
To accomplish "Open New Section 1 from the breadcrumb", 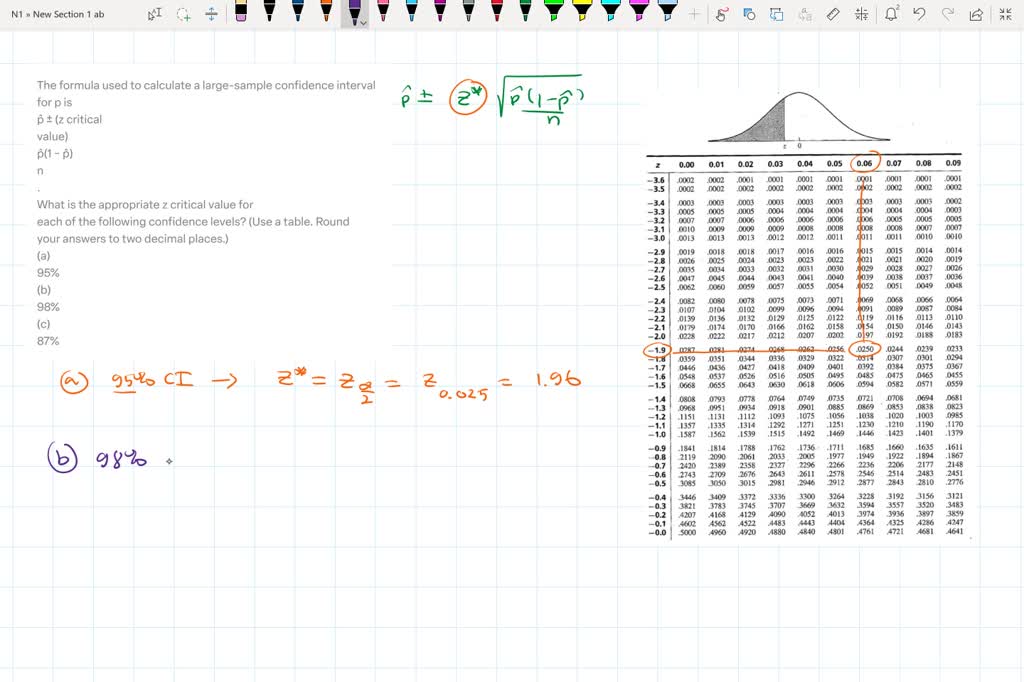I will pyautogui.click(x=62, y=14).
